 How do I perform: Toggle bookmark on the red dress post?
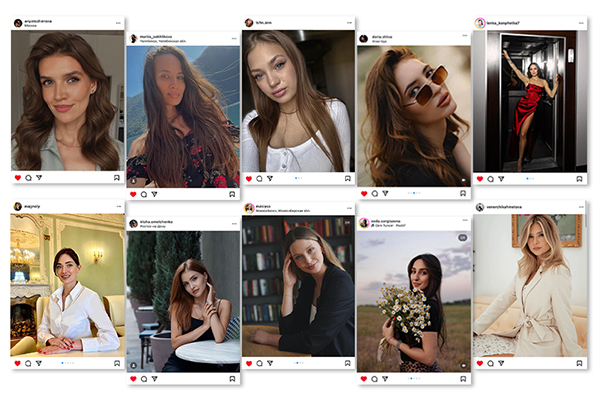(579, 179)
